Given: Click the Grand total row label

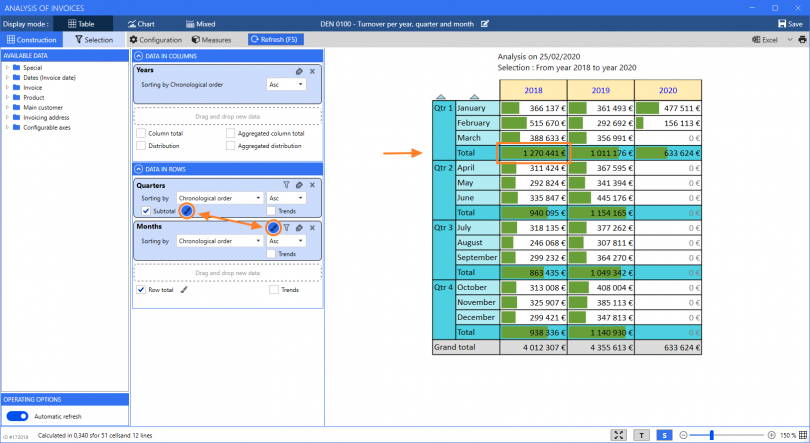Looking at the screenshot, I should tap(466, 347).
